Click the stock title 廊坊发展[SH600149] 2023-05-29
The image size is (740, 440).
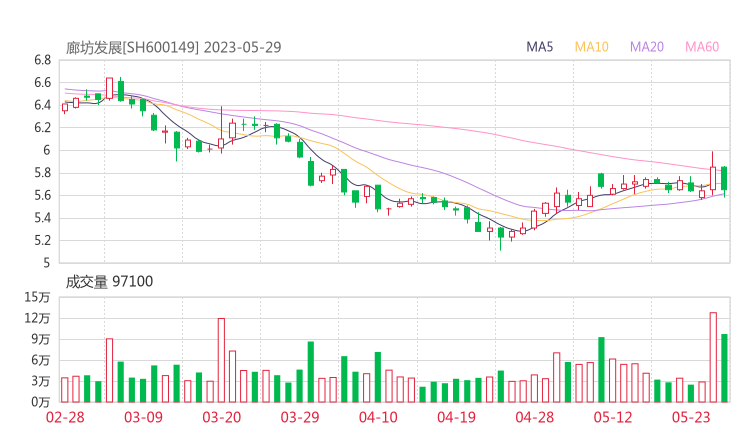click(173, 48)
